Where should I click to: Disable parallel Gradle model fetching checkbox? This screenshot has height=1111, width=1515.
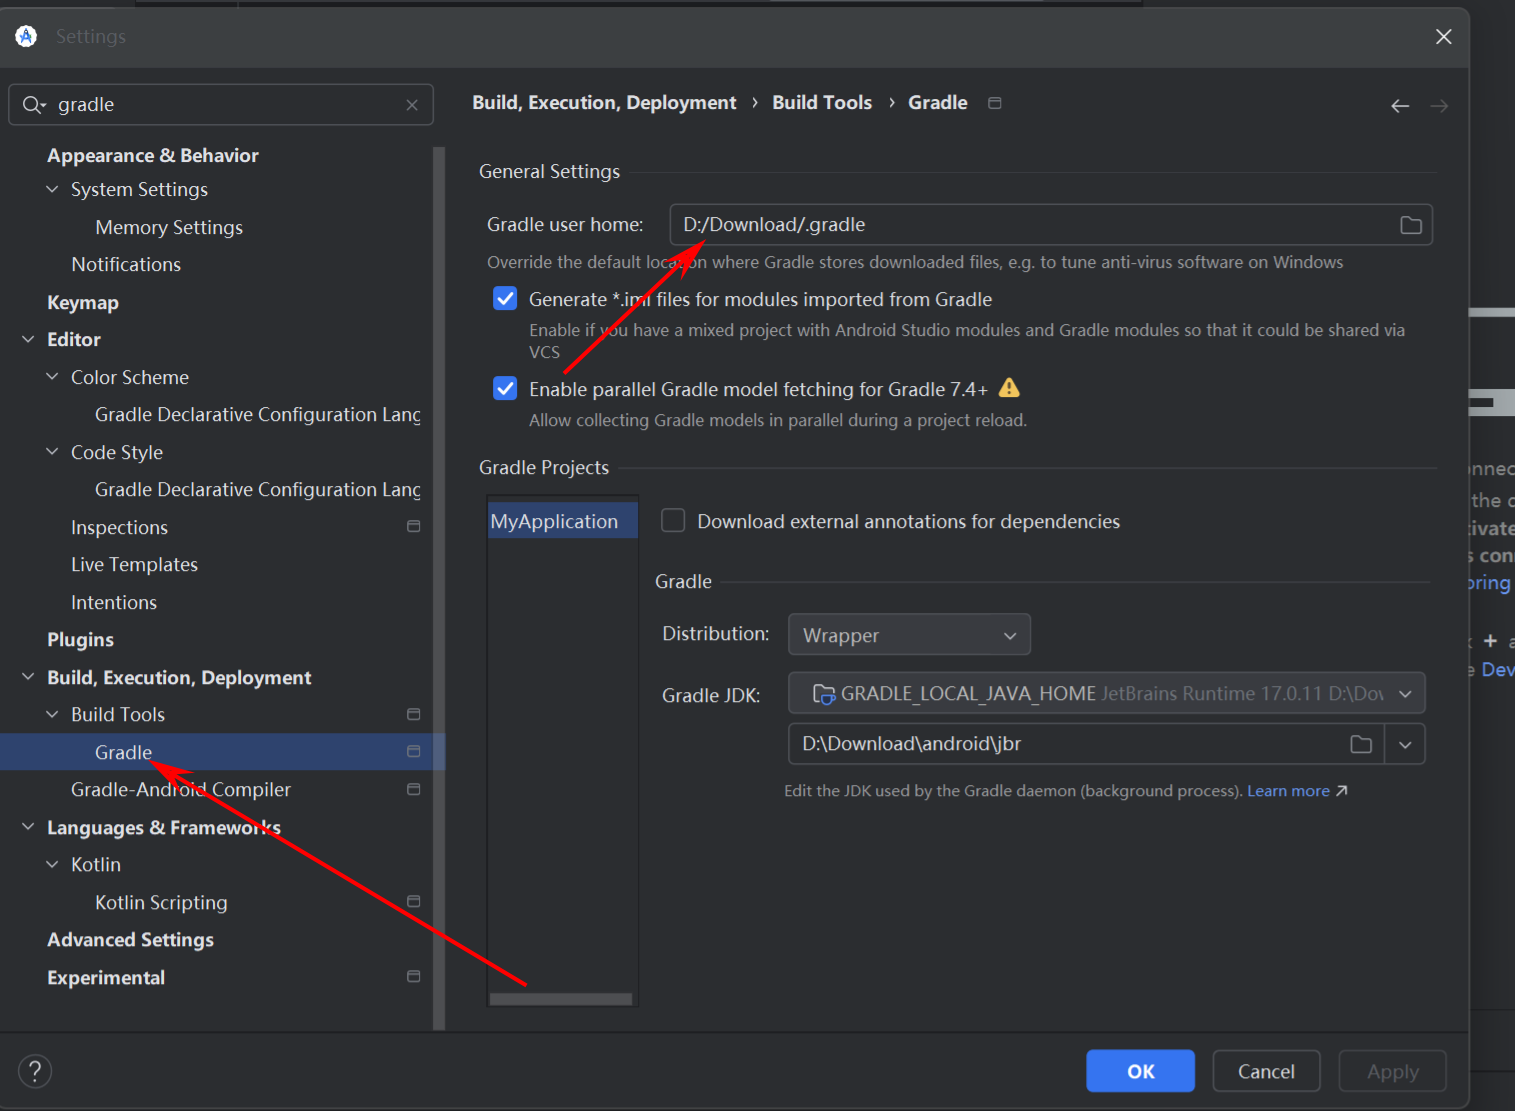coord(506,388)
